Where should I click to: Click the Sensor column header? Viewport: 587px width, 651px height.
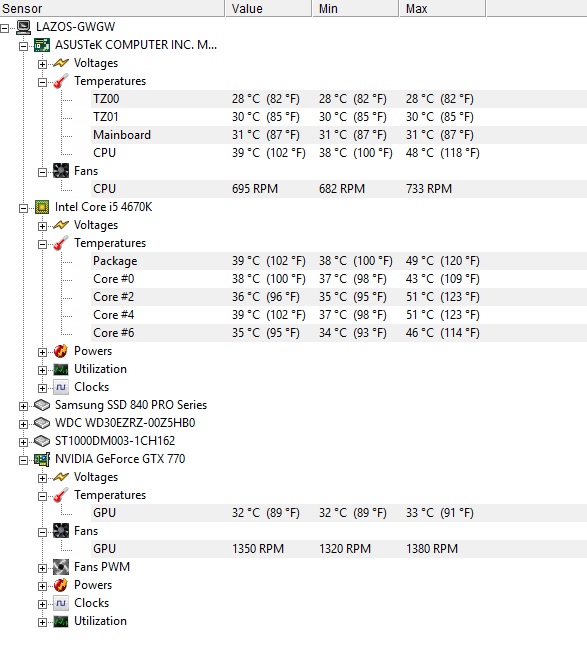112,8
